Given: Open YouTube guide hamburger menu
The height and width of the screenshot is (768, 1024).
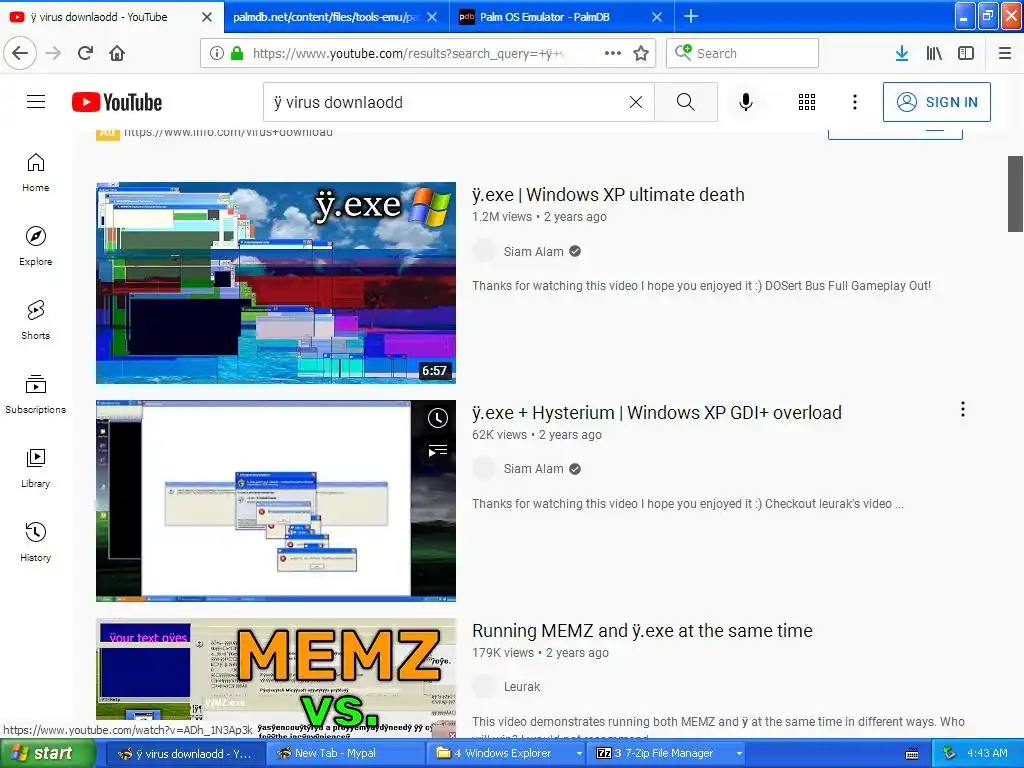Looking at the screenshot, I should 36,102.
